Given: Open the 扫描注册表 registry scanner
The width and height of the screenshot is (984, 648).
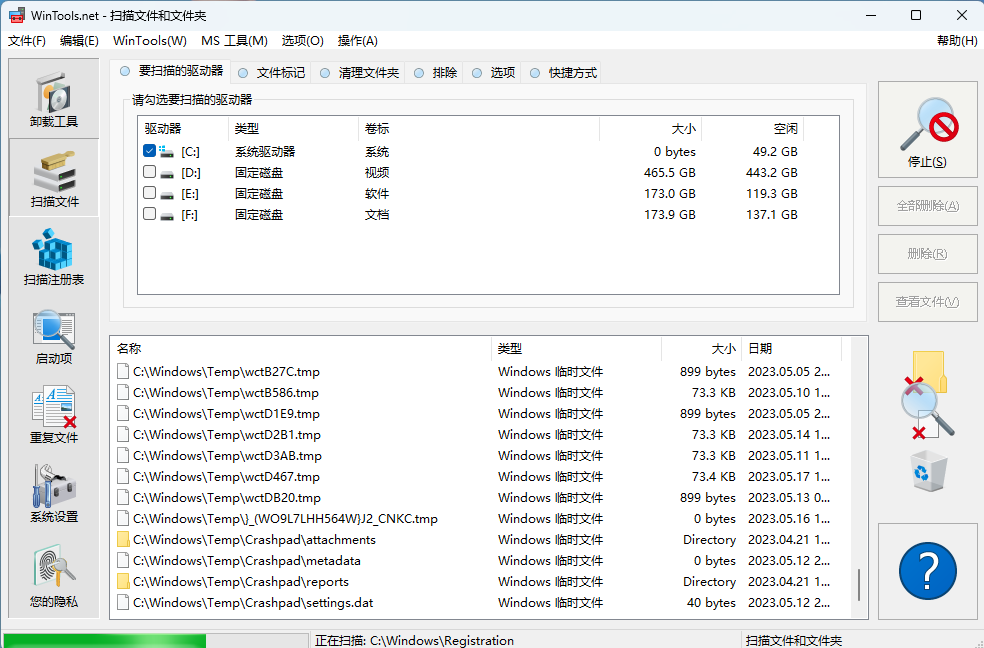Looking at the screenshot, I should (54, 257).
